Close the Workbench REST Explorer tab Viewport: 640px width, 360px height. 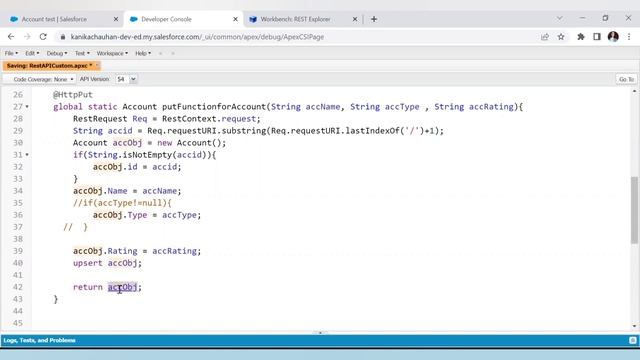[355, 19]
